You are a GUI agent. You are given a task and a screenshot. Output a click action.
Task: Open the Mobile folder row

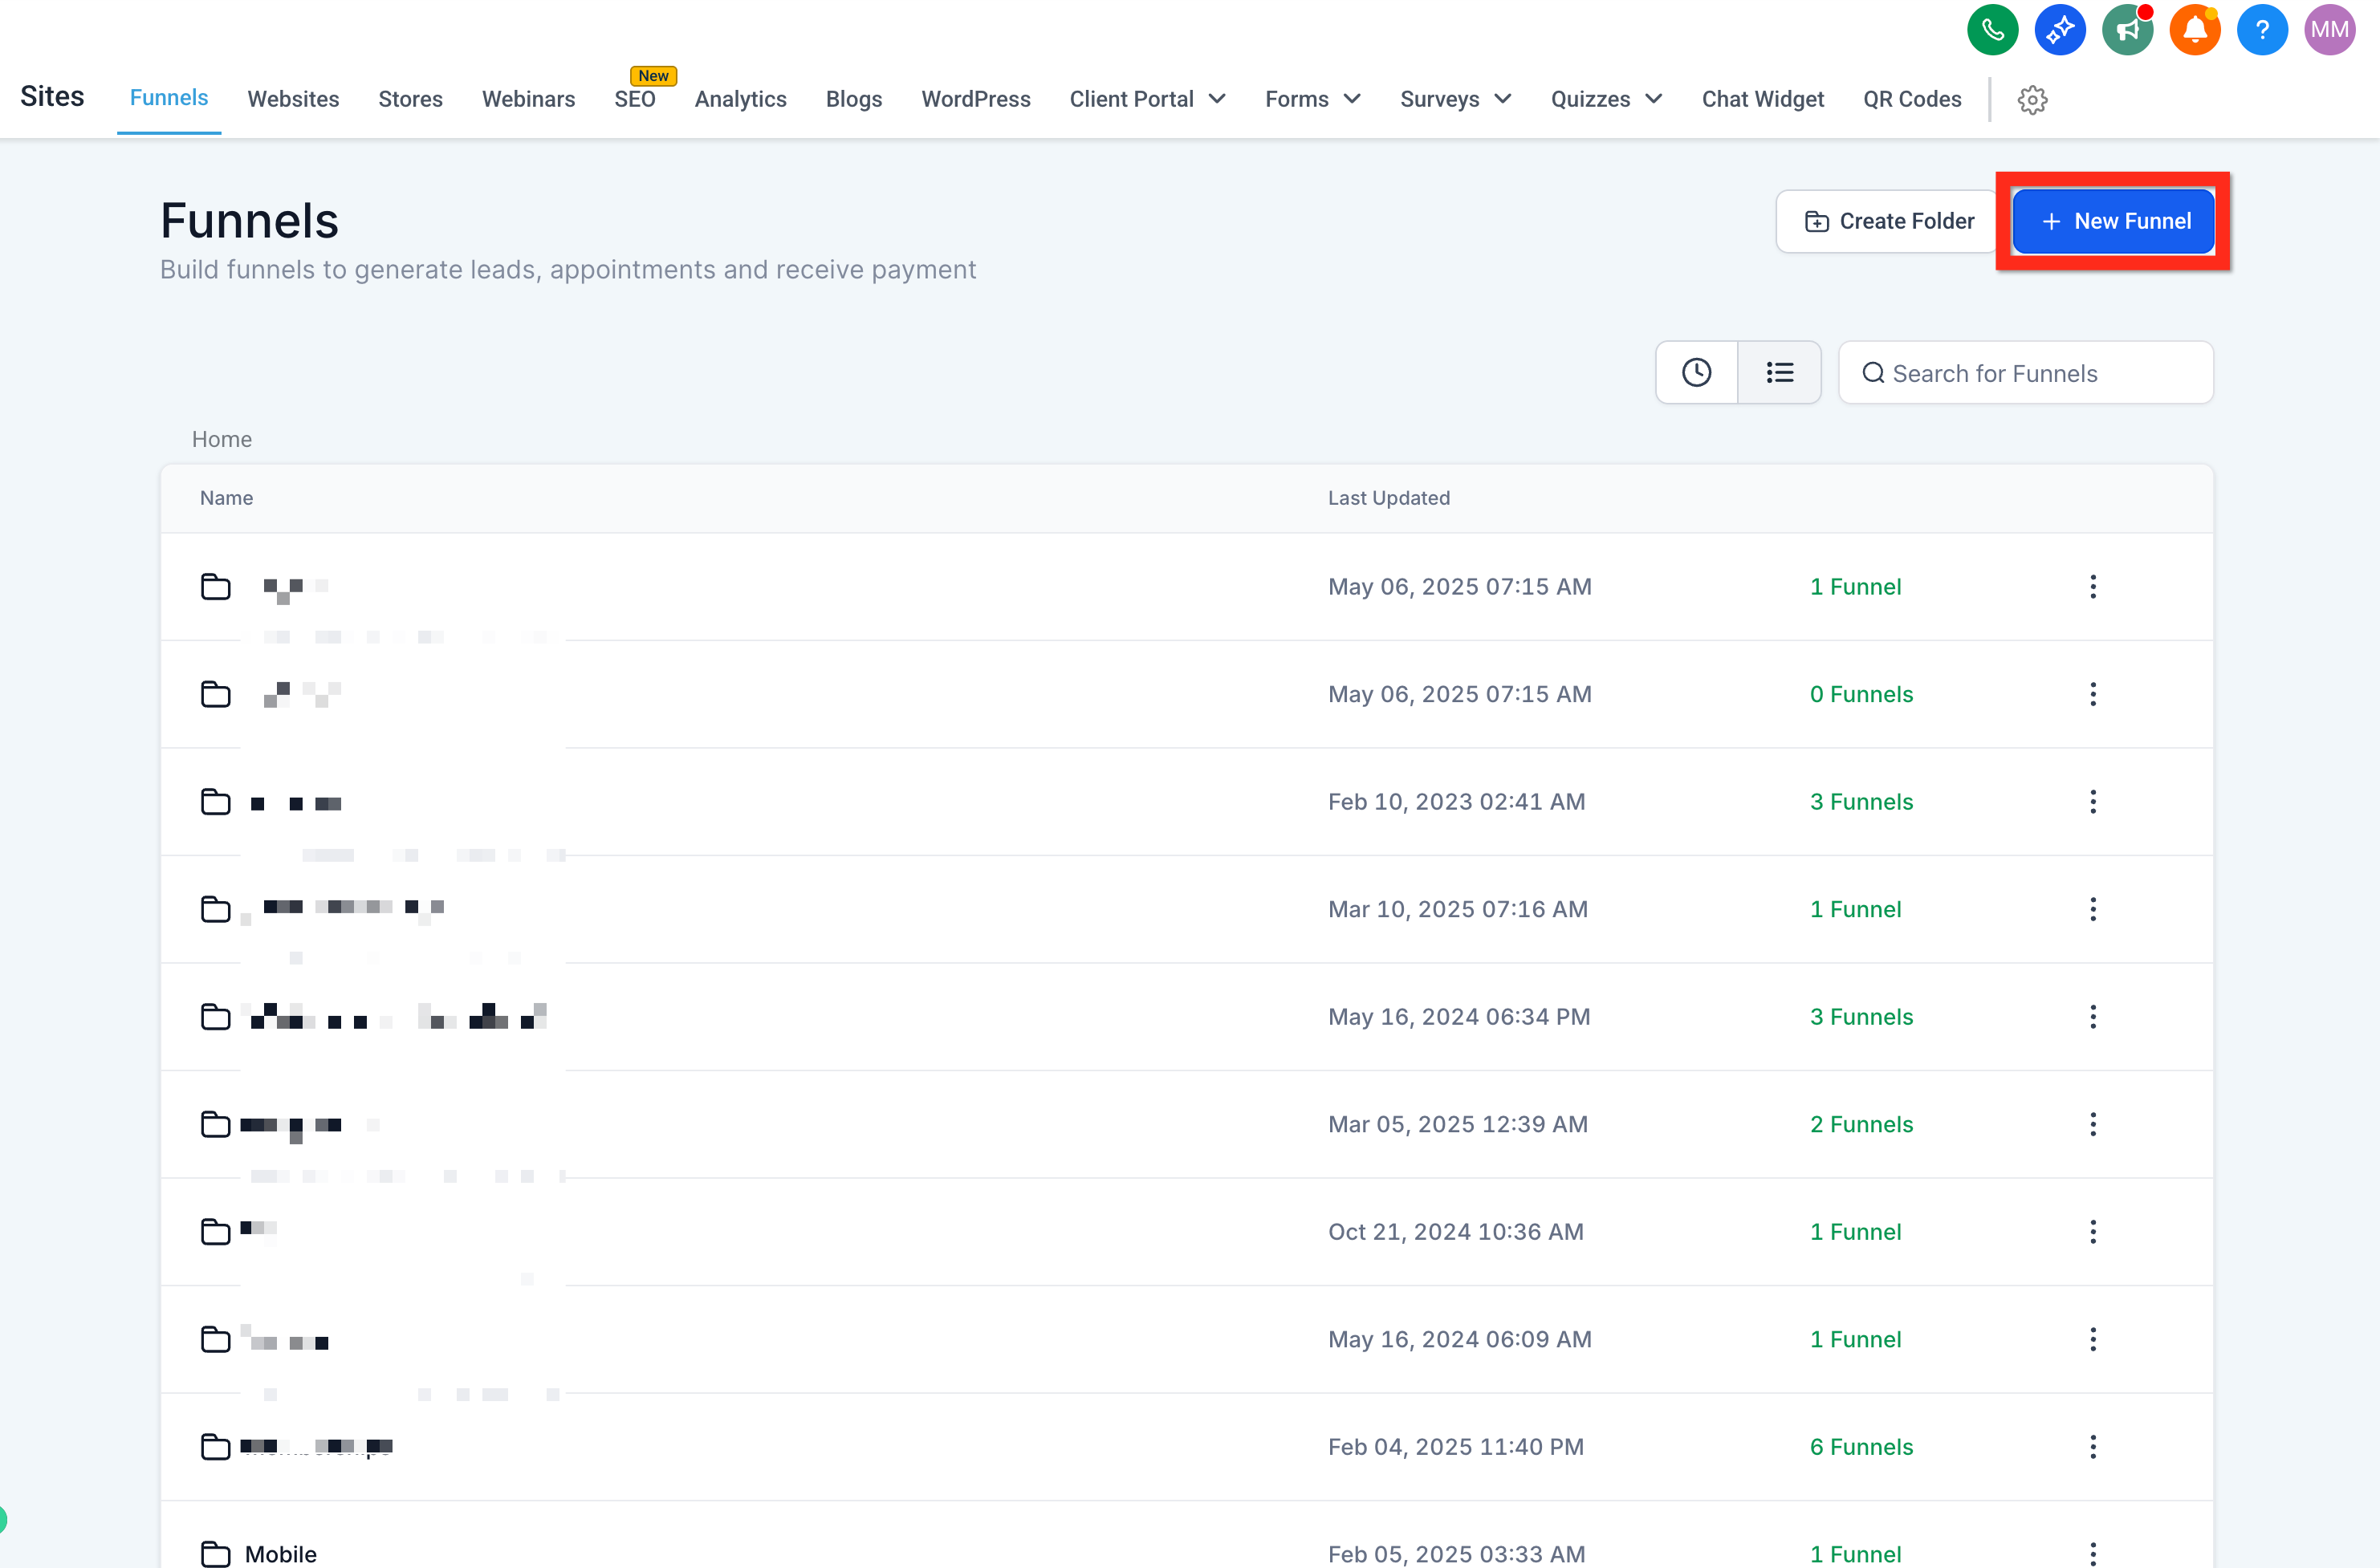tap(280, 1553)
